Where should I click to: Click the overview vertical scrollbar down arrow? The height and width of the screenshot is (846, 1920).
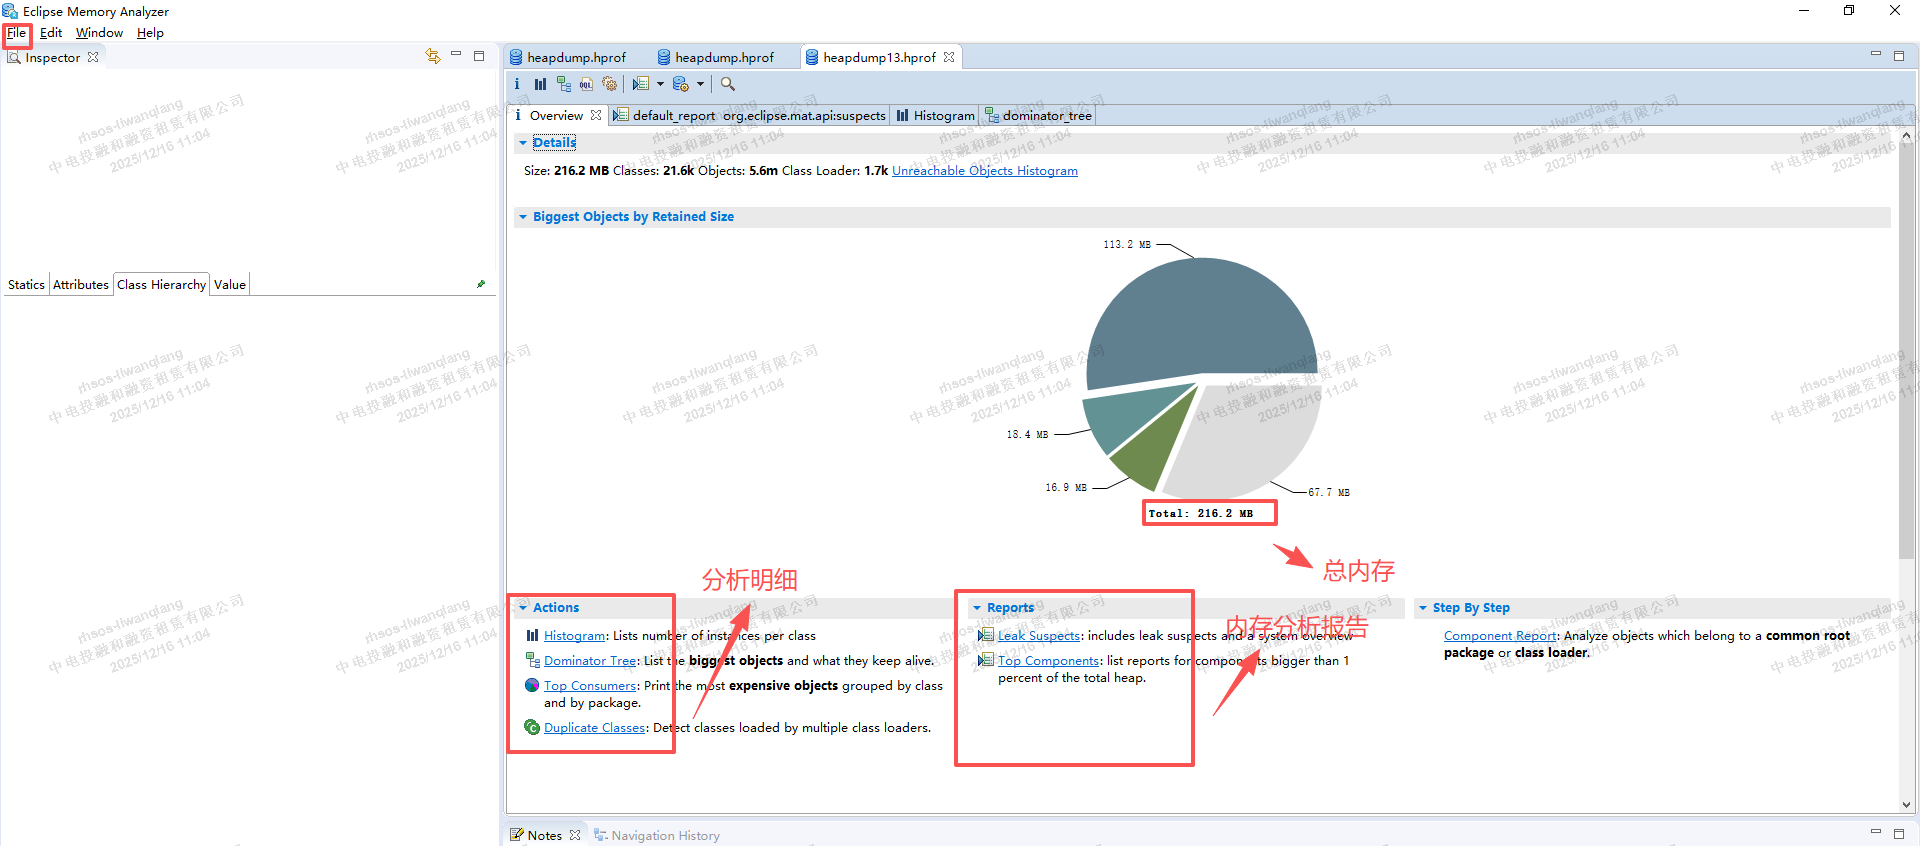coord(1906,805)
